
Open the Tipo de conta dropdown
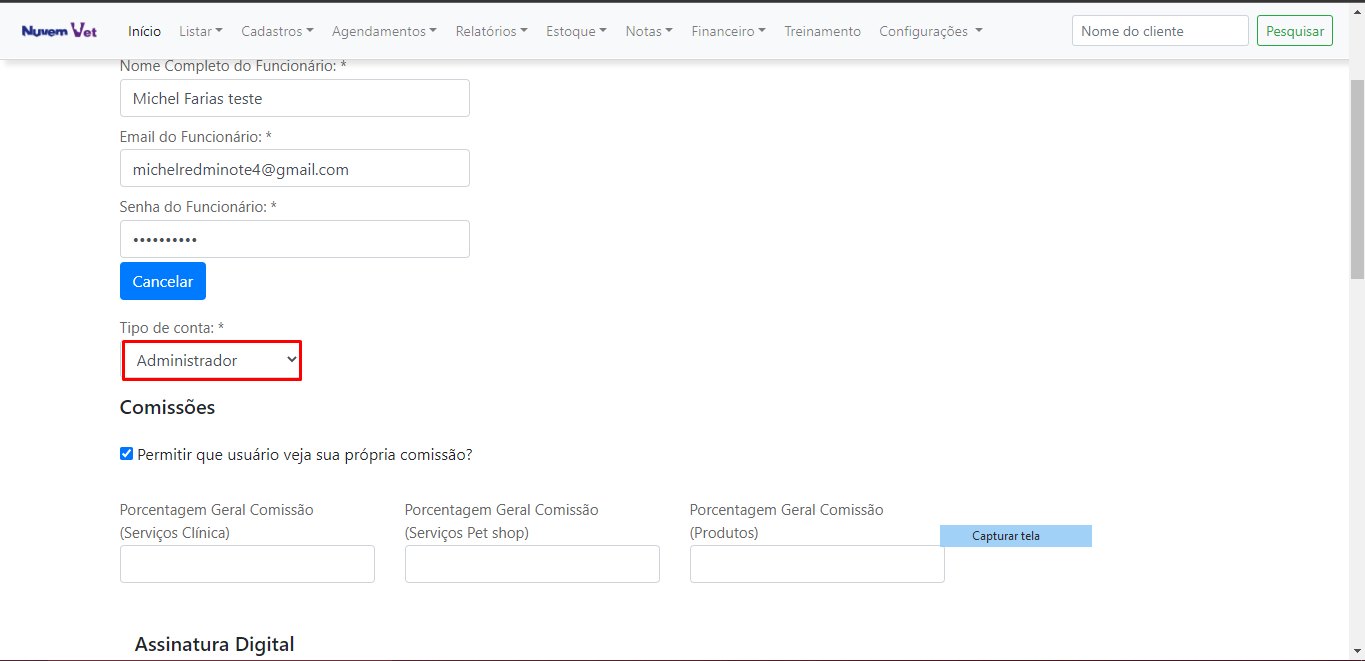[212, 360]
